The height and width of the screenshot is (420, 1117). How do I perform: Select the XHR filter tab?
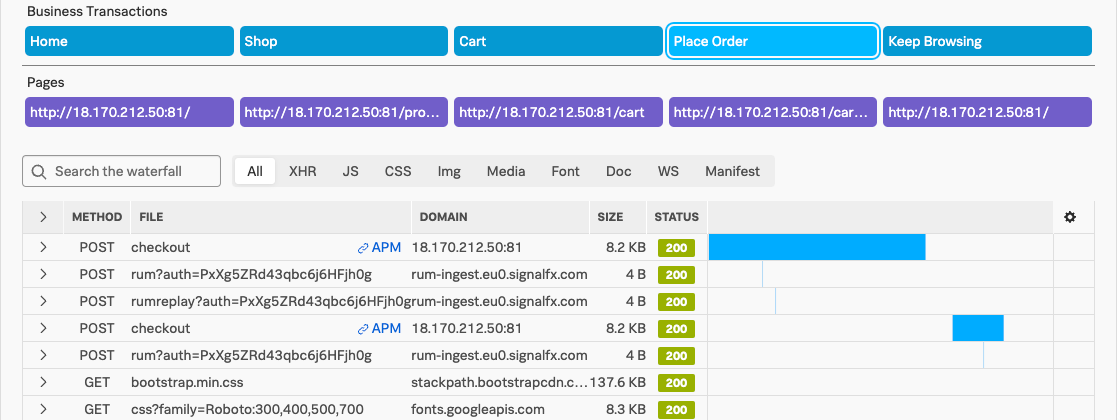click(x=302, y=171)
